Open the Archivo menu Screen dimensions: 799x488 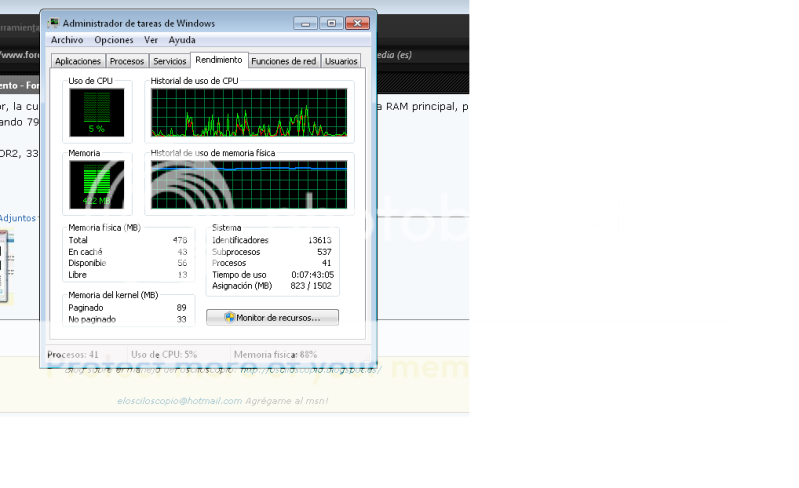point(67,40)
